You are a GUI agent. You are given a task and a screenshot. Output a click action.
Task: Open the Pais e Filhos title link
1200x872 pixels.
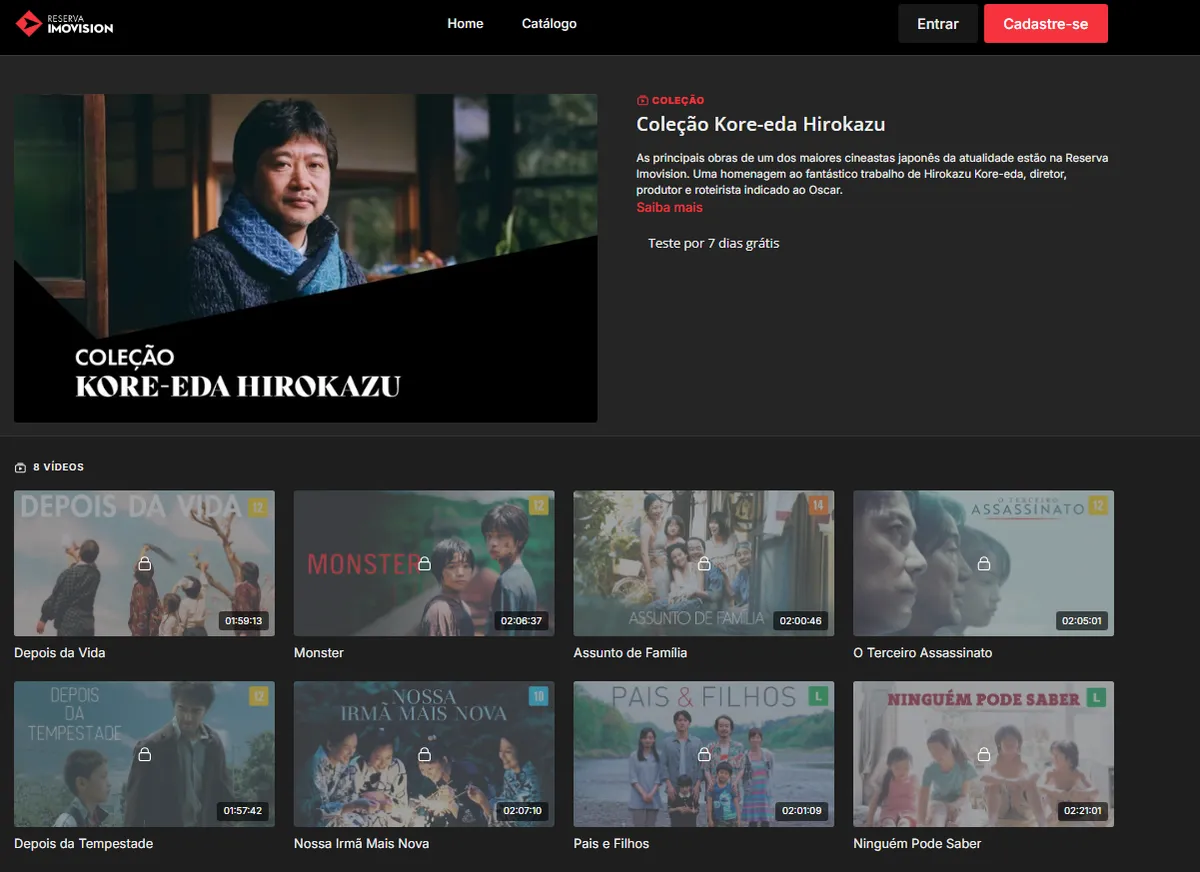(x=611, y=844)
